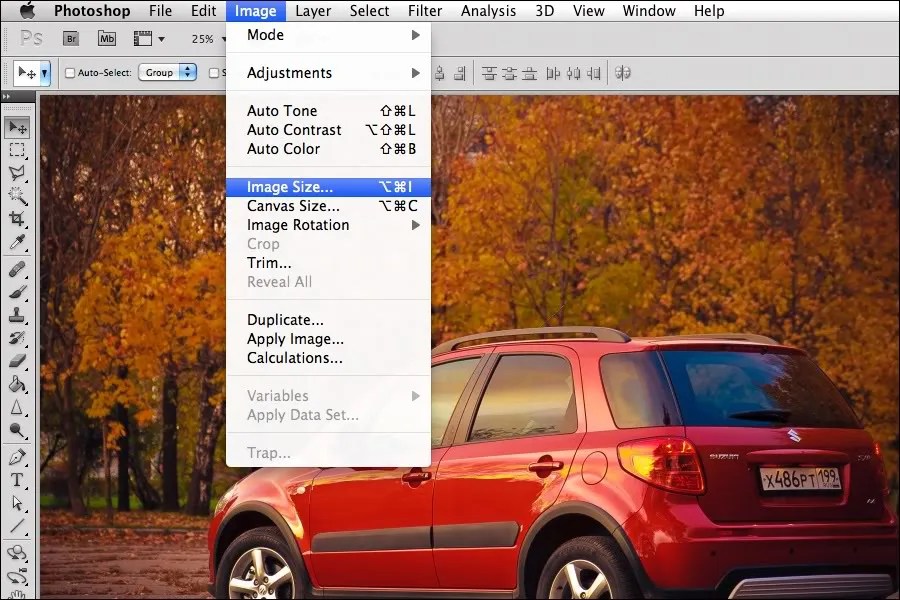The height and width of the screenshot is (600, 900).
Task: Select the Spot Healing Brush tool
Action: (x=17, y=269)
